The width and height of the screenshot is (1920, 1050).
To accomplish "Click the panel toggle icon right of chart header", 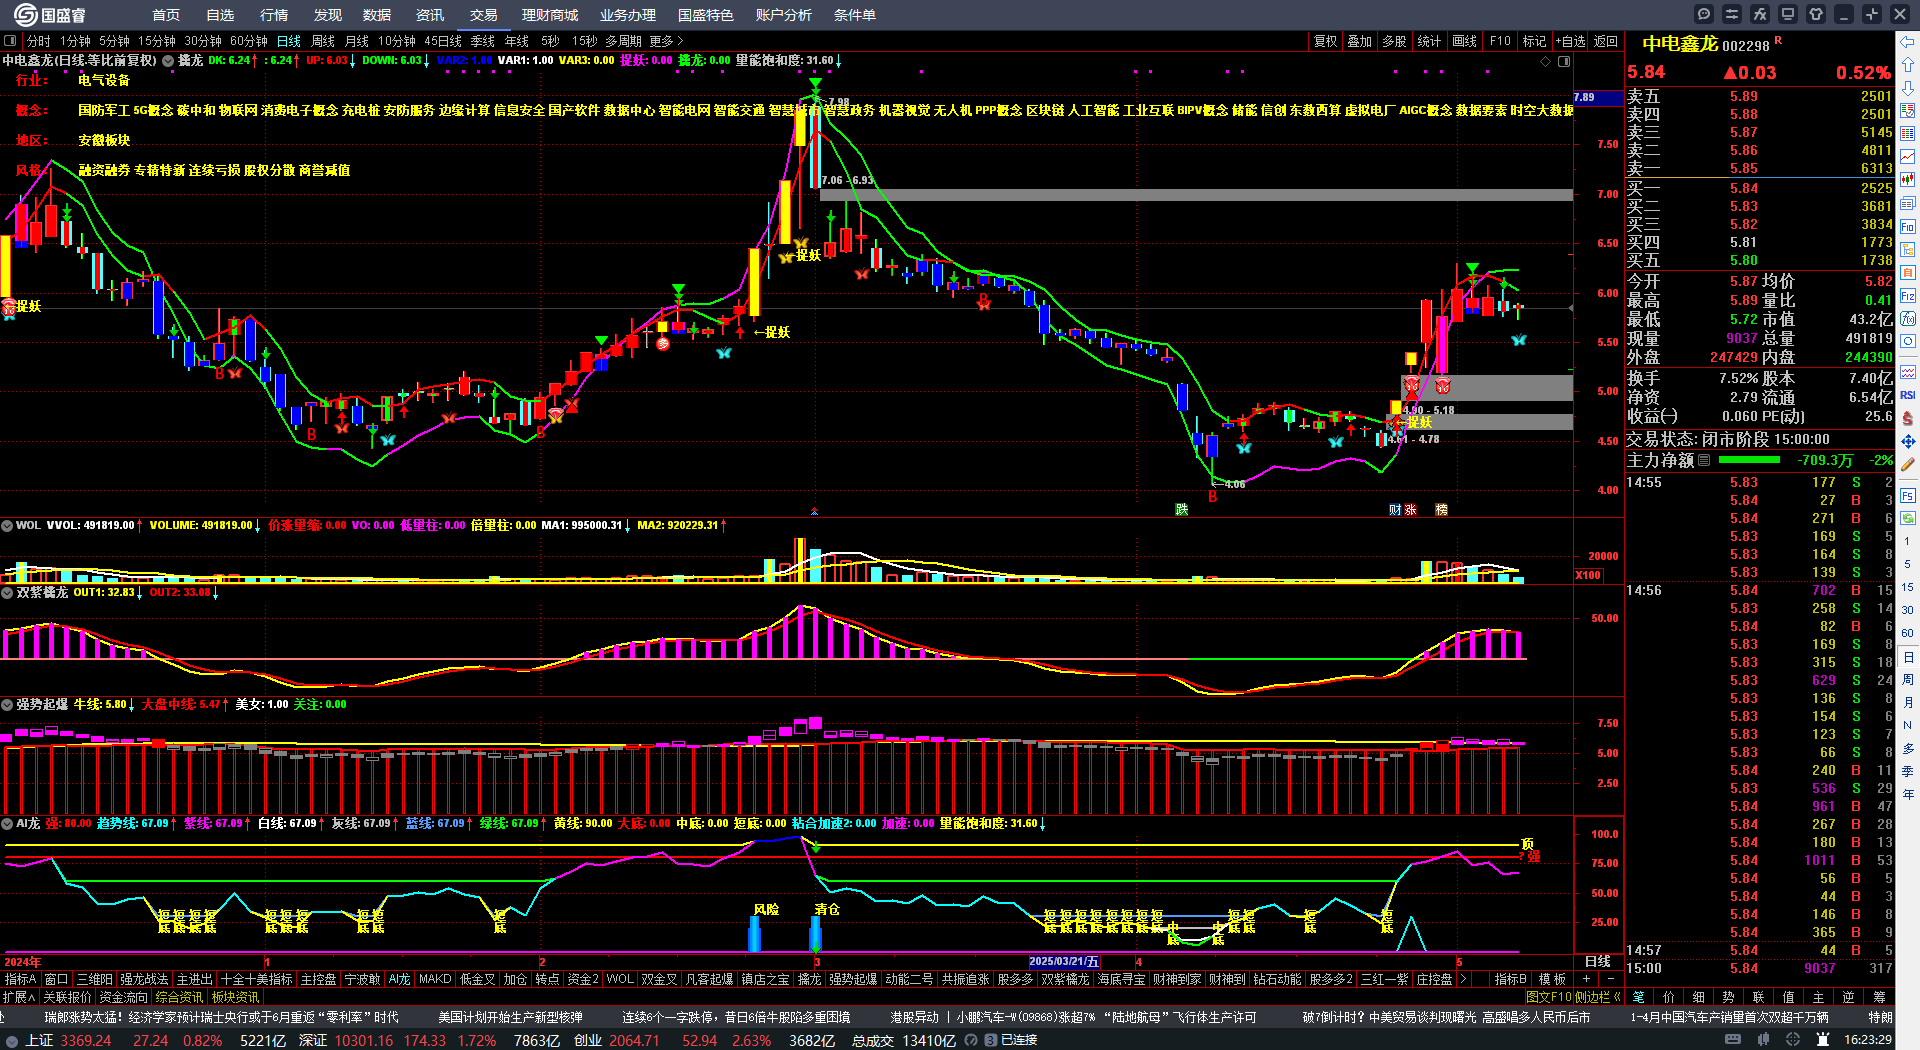I will tap(1564, 61).
